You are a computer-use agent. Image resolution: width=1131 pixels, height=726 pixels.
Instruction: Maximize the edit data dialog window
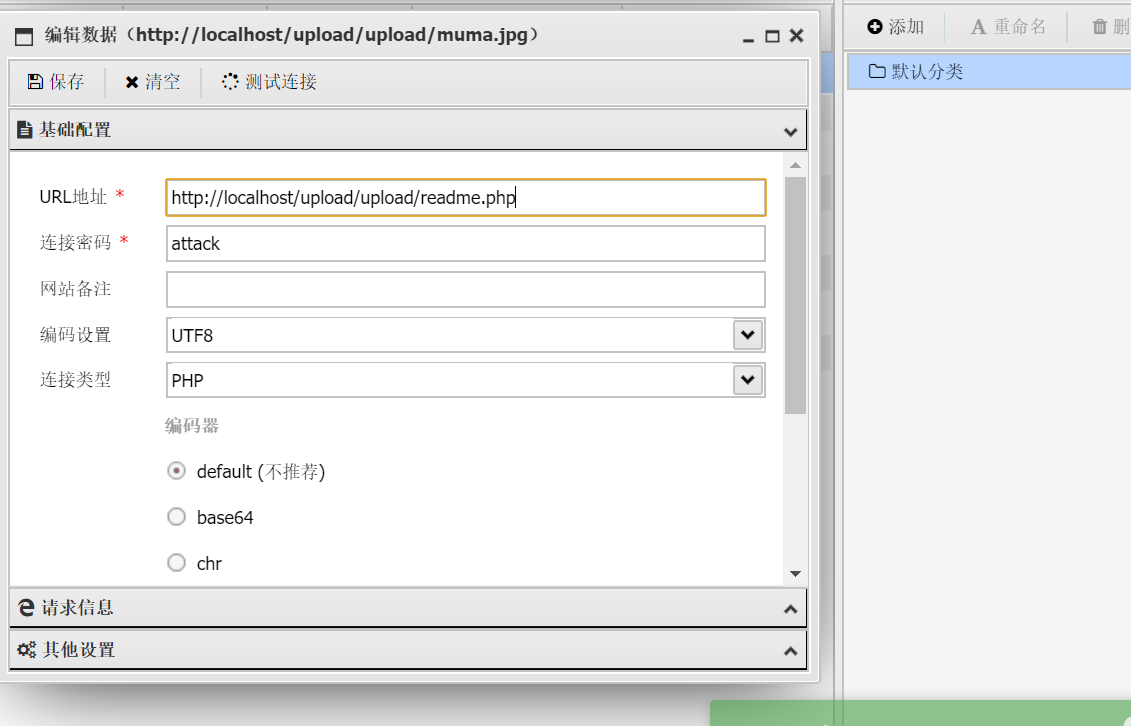772,36
